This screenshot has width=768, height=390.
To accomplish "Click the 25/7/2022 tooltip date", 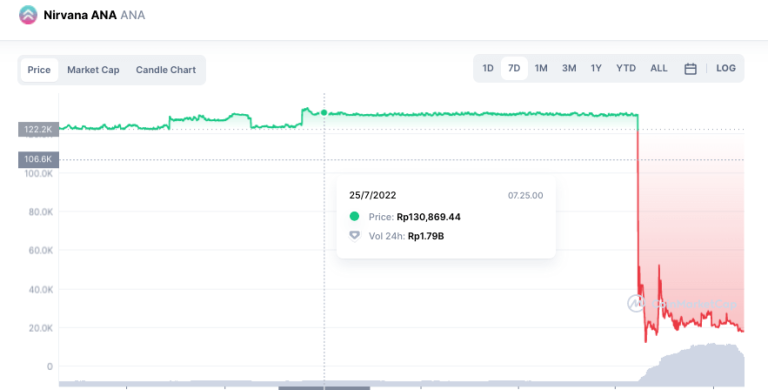I will coord(372,195).
